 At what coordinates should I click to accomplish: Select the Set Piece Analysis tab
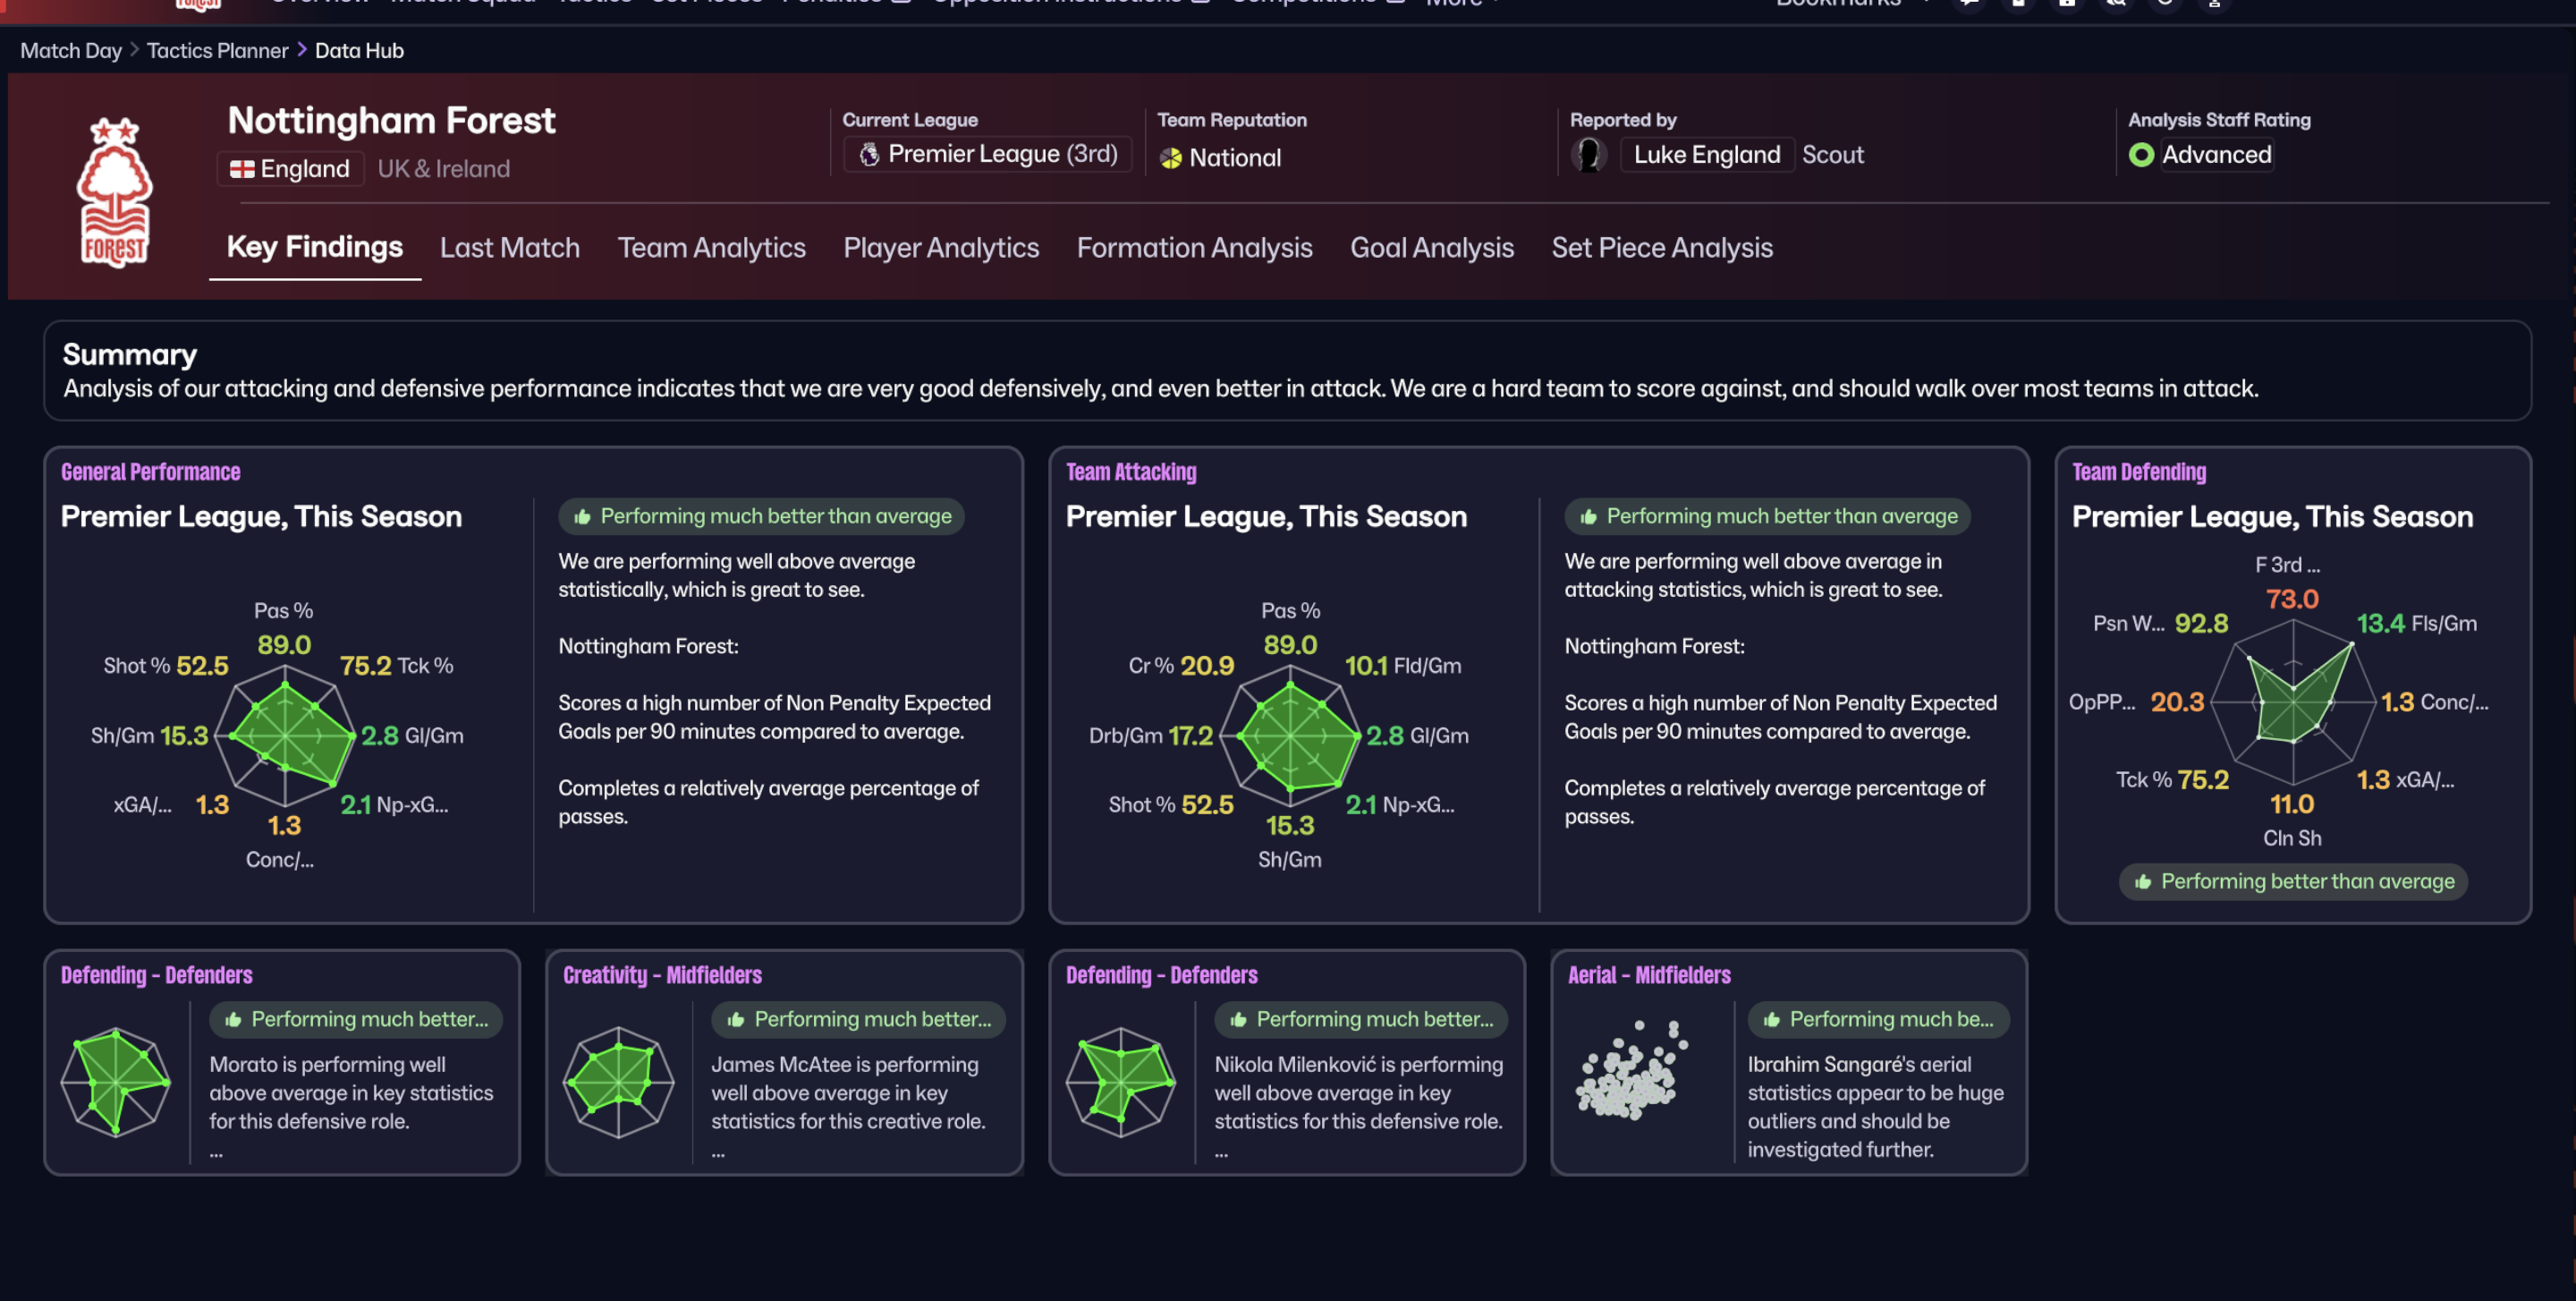point(1661,248)
